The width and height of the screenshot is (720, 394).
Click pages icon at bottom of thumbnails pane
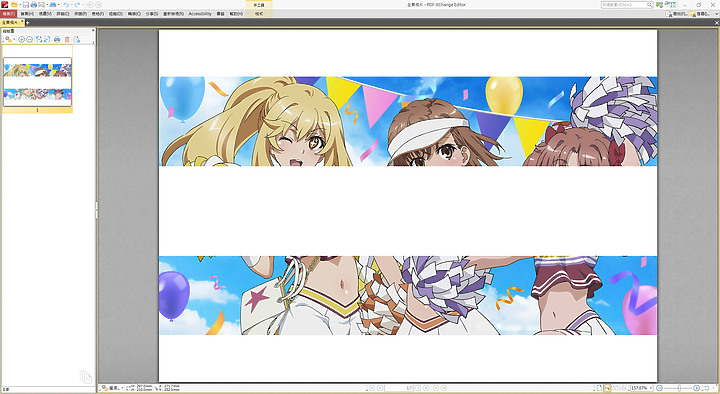(x=85, y=377)
